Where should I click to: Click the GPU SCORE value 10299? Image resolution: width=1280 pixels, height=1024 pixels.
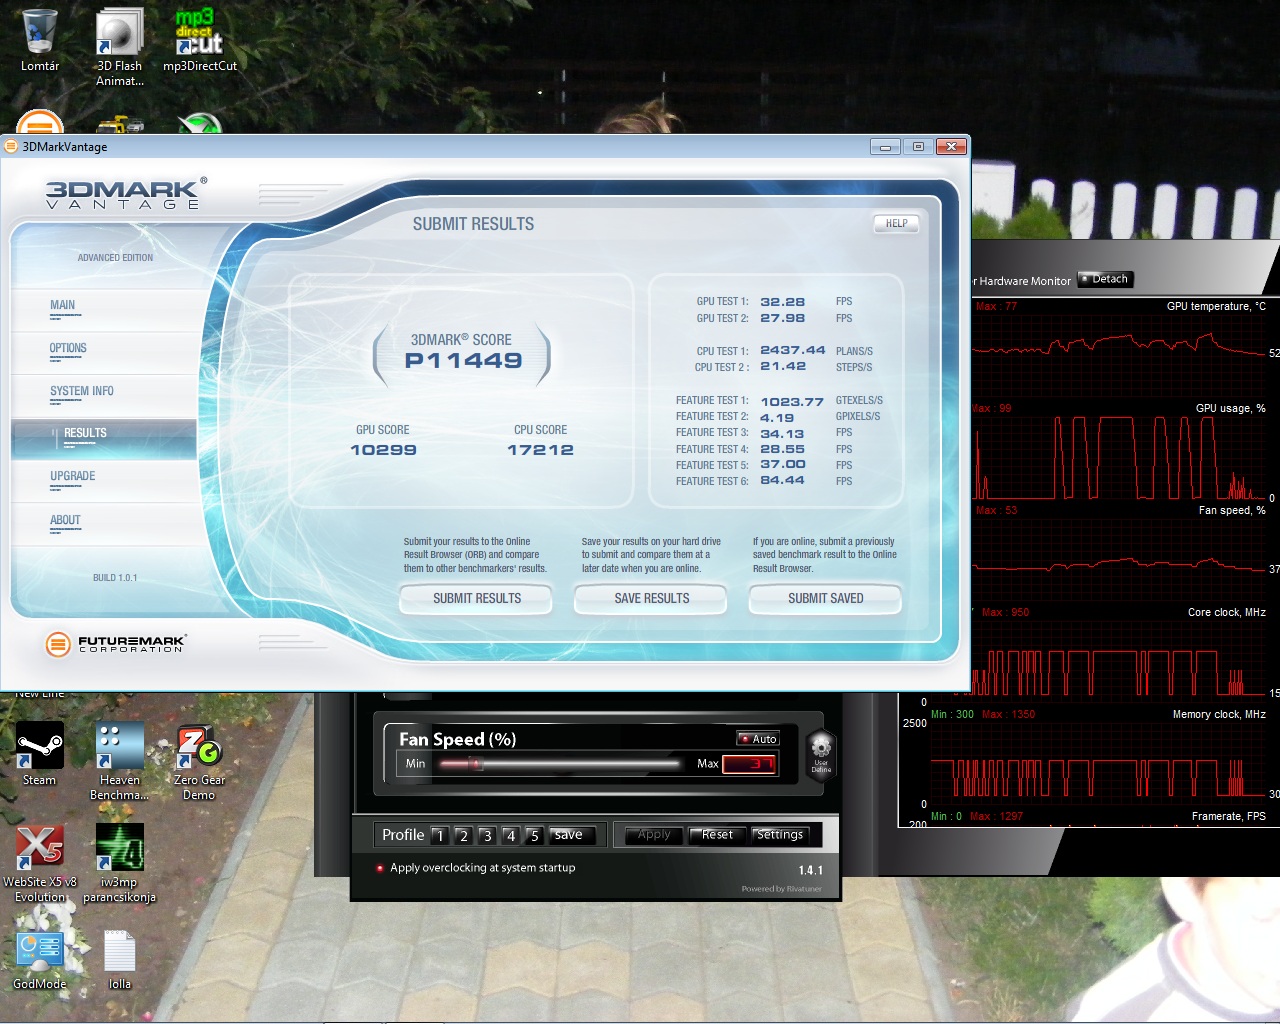[383, 450]
